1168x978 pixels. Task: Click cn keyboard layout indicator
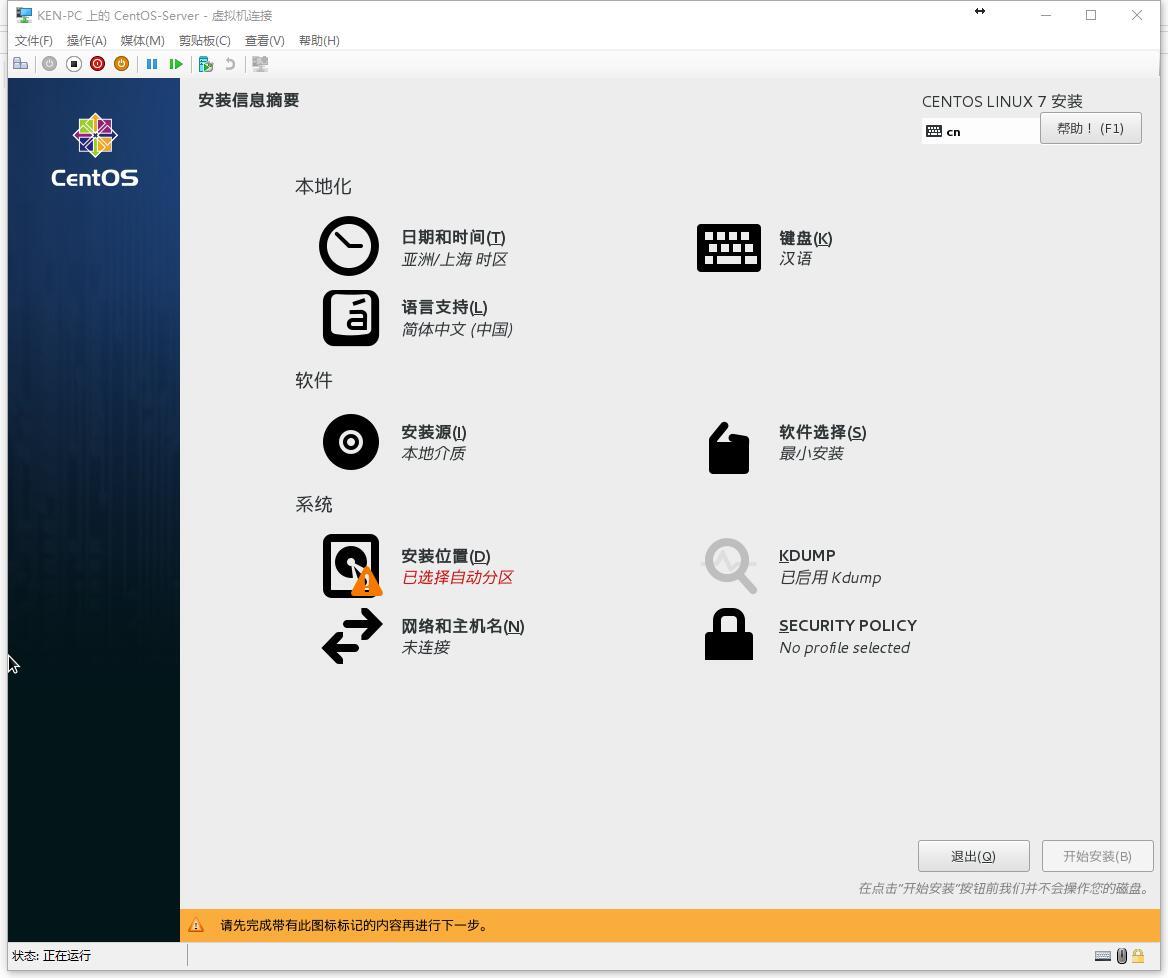point(980,131)
